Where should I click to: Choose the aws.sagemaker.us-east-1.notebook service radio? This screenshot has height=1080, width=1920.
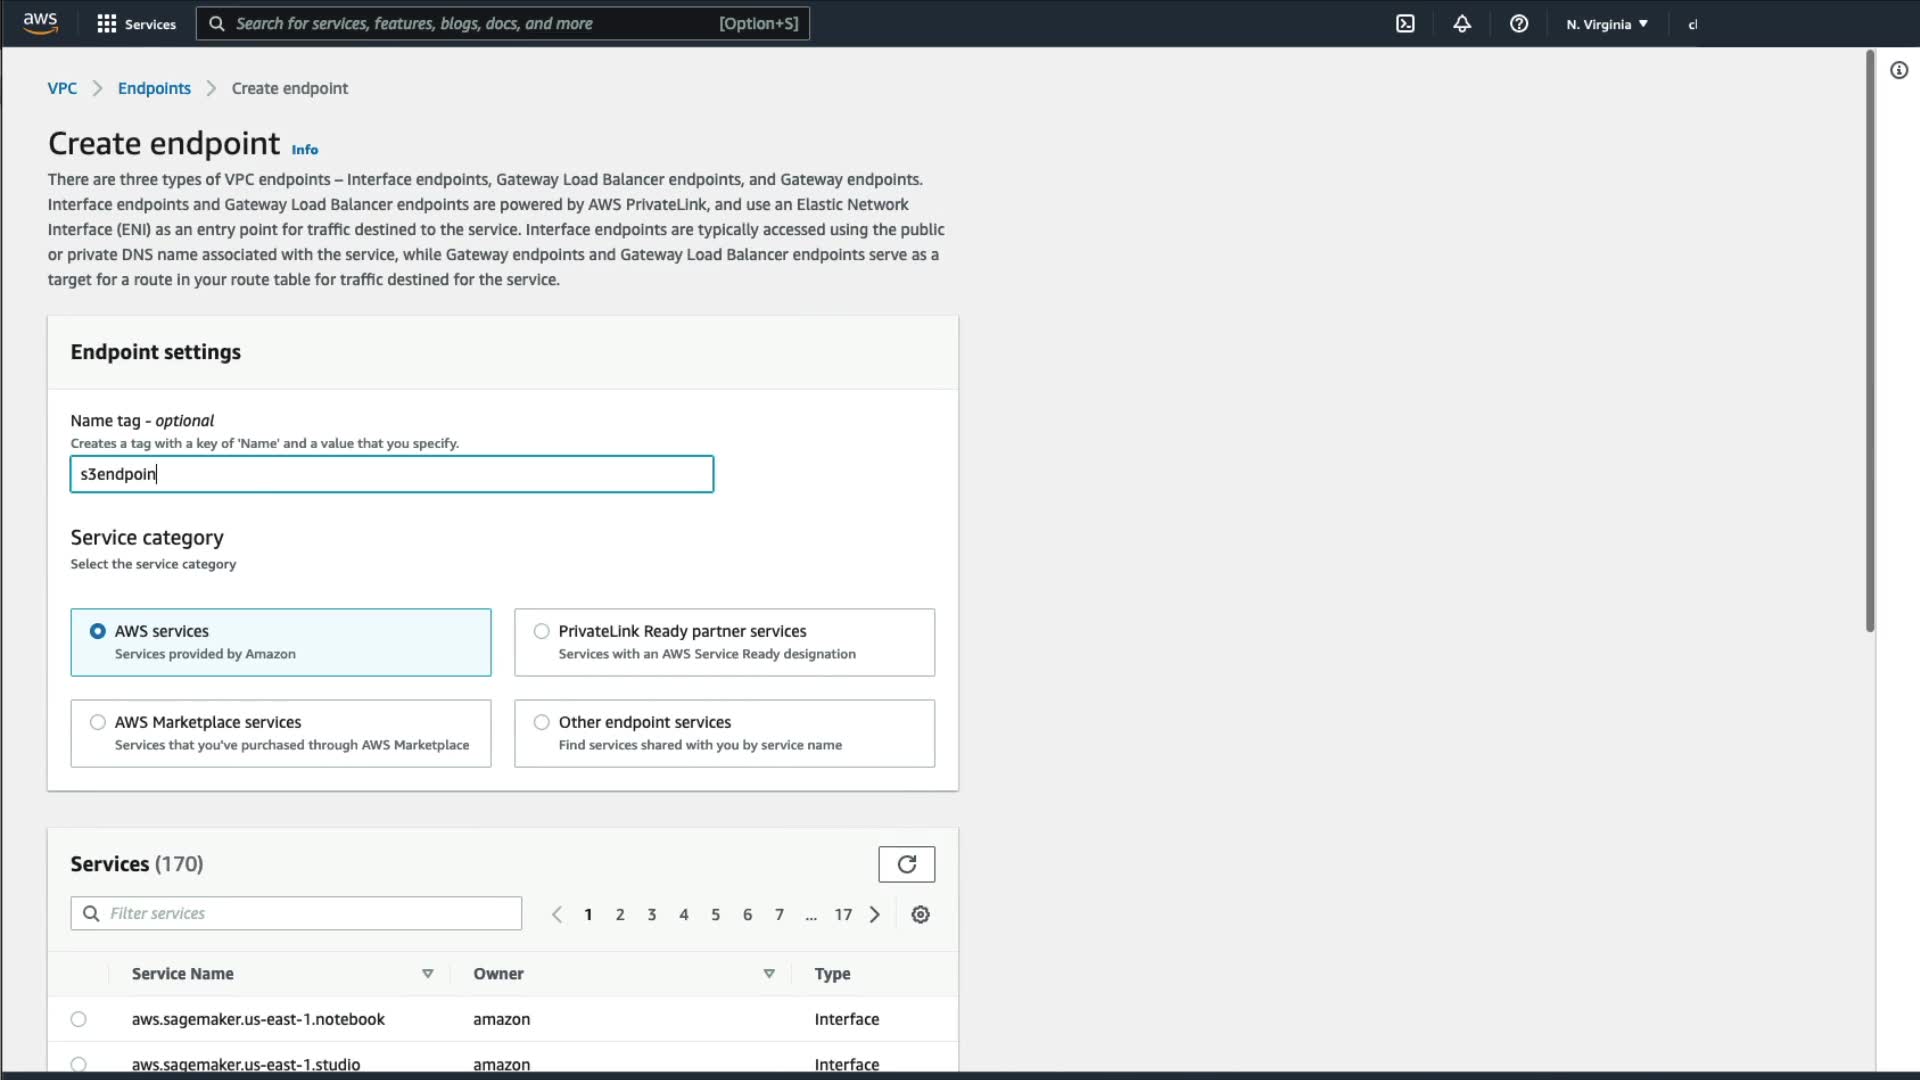[x=79, y=1019]
